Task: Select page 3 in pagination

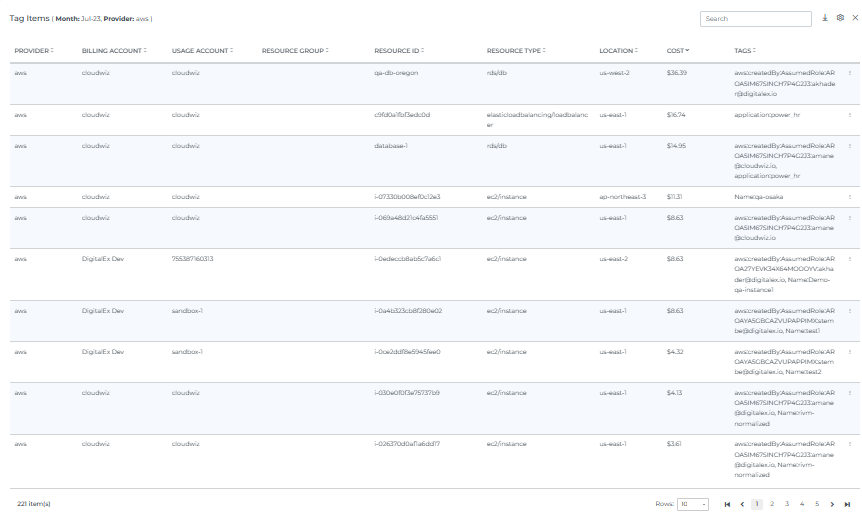Action: pos(787,504)
